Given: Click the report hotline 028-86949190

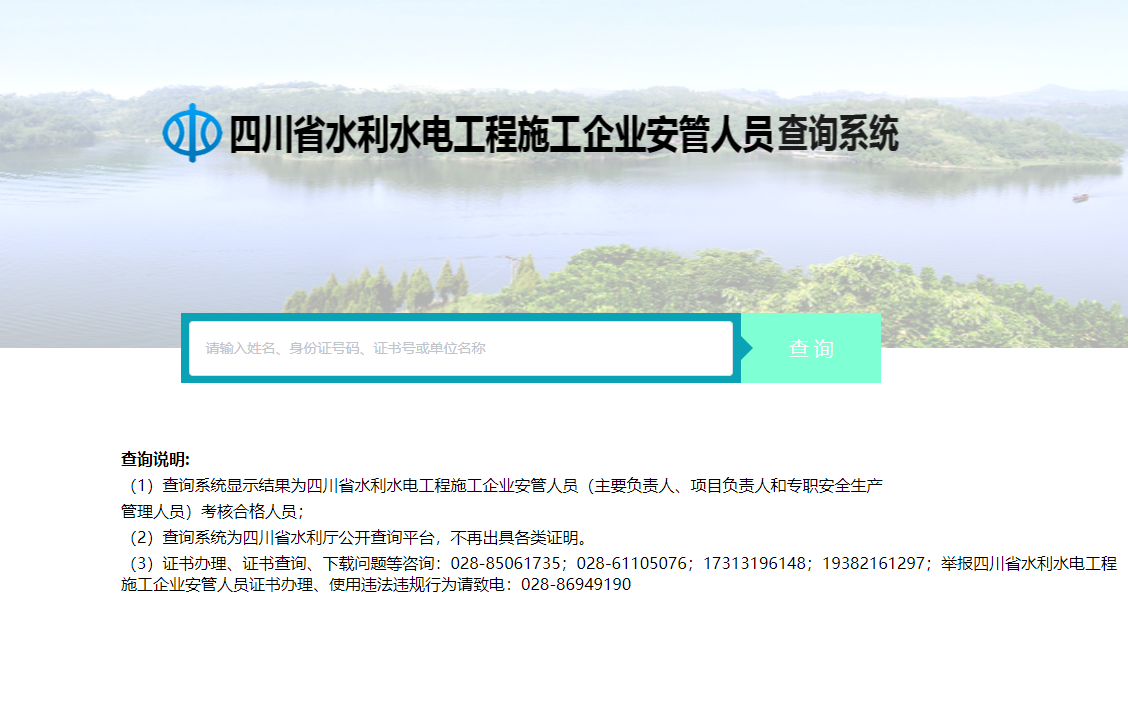Looking at the screenshot, I should pyautogui.click(x=576, y=585).
